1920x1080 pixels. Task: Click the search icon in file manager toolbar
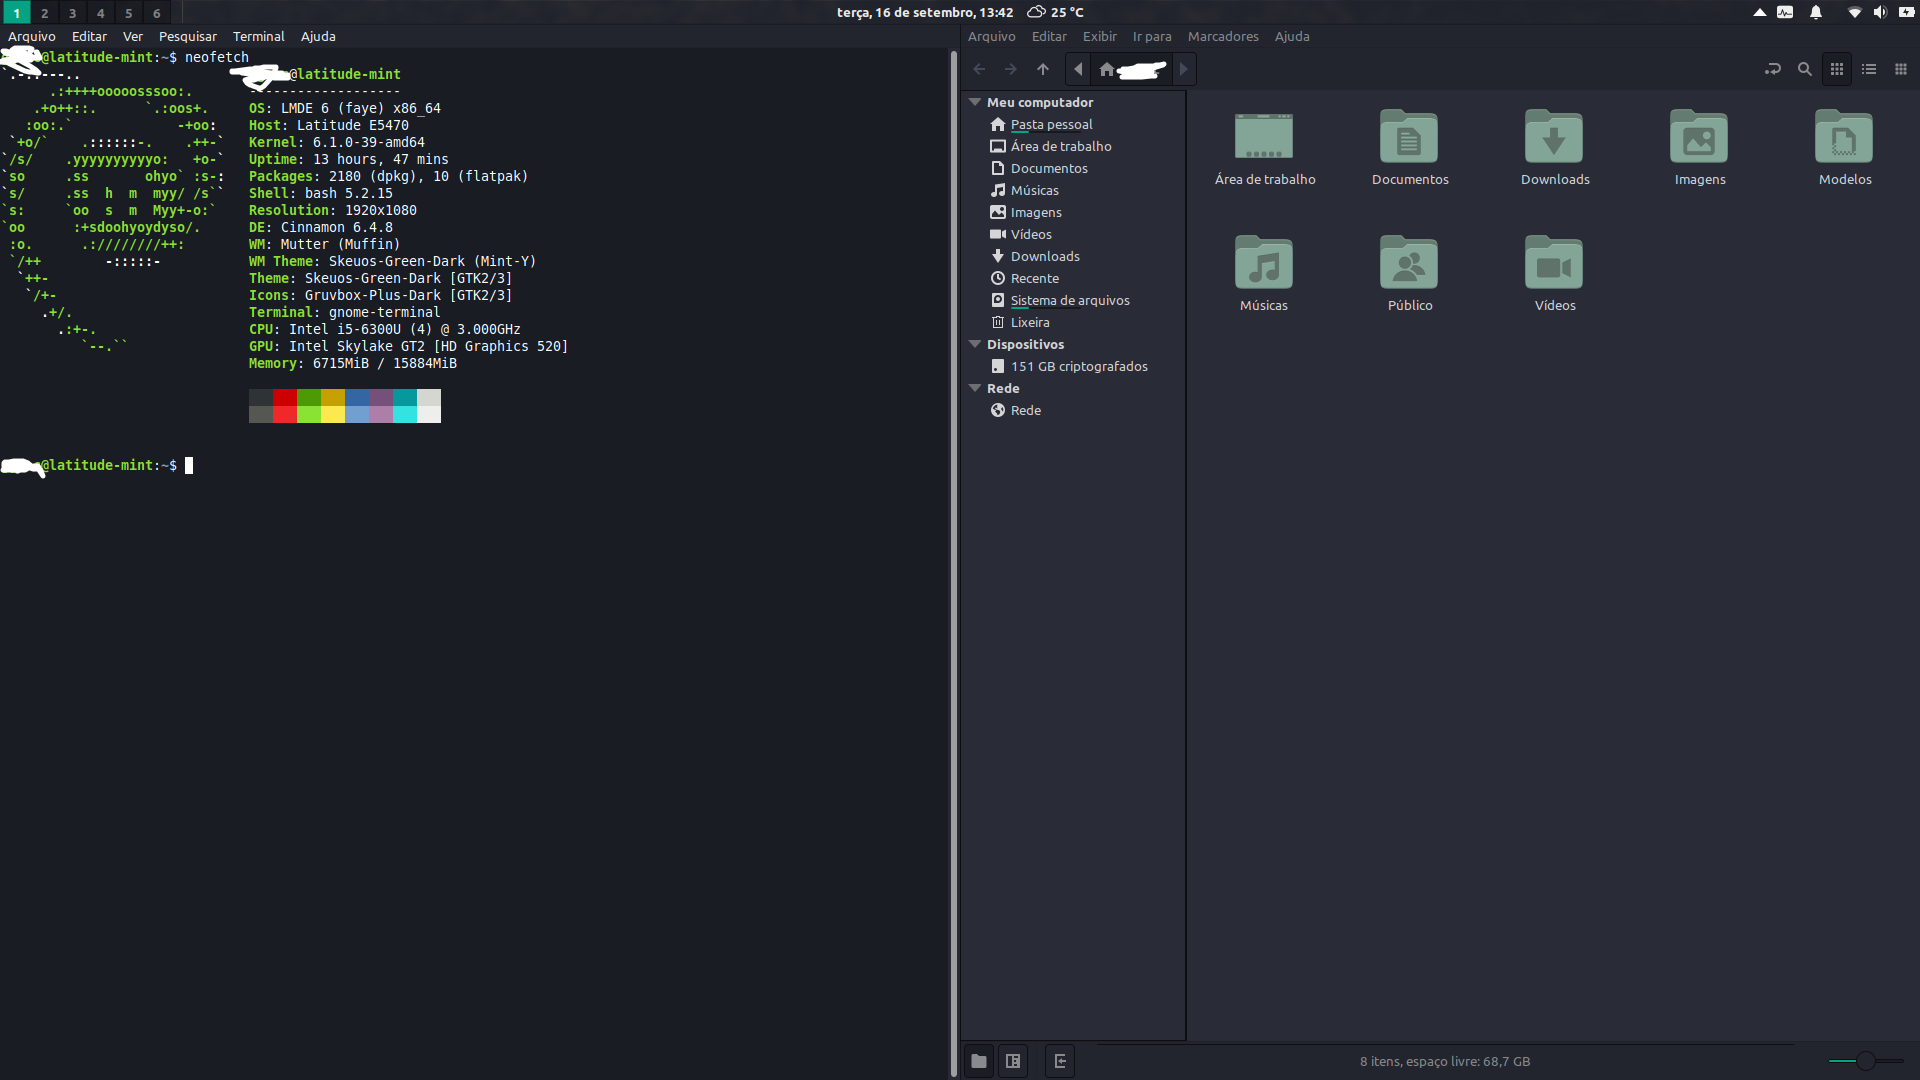[1805, 69]
